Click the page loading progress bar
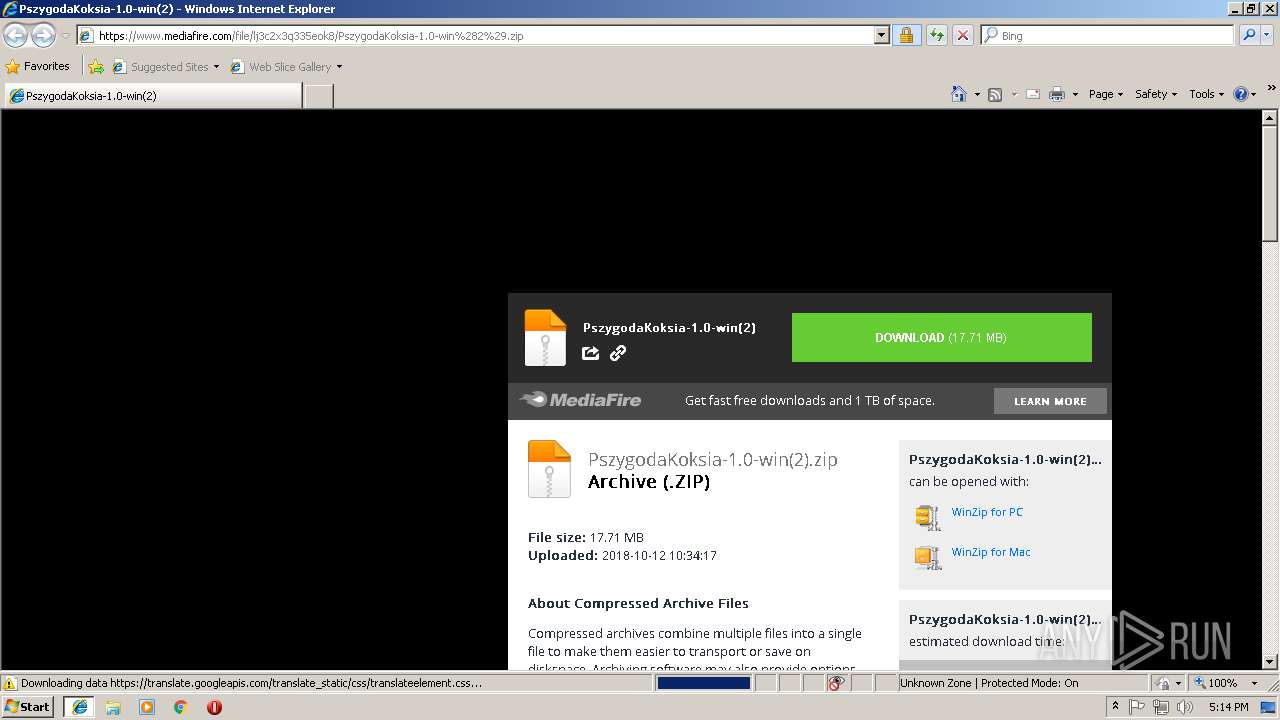The width and height of the screenshot is (1280, 720). click(x=704, y=683)
